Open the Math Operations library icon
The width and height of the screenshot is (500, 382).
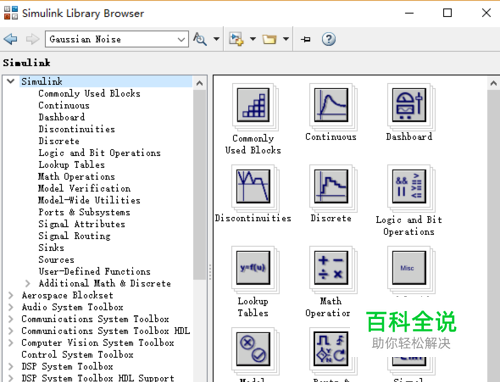[x=331, y=268]
